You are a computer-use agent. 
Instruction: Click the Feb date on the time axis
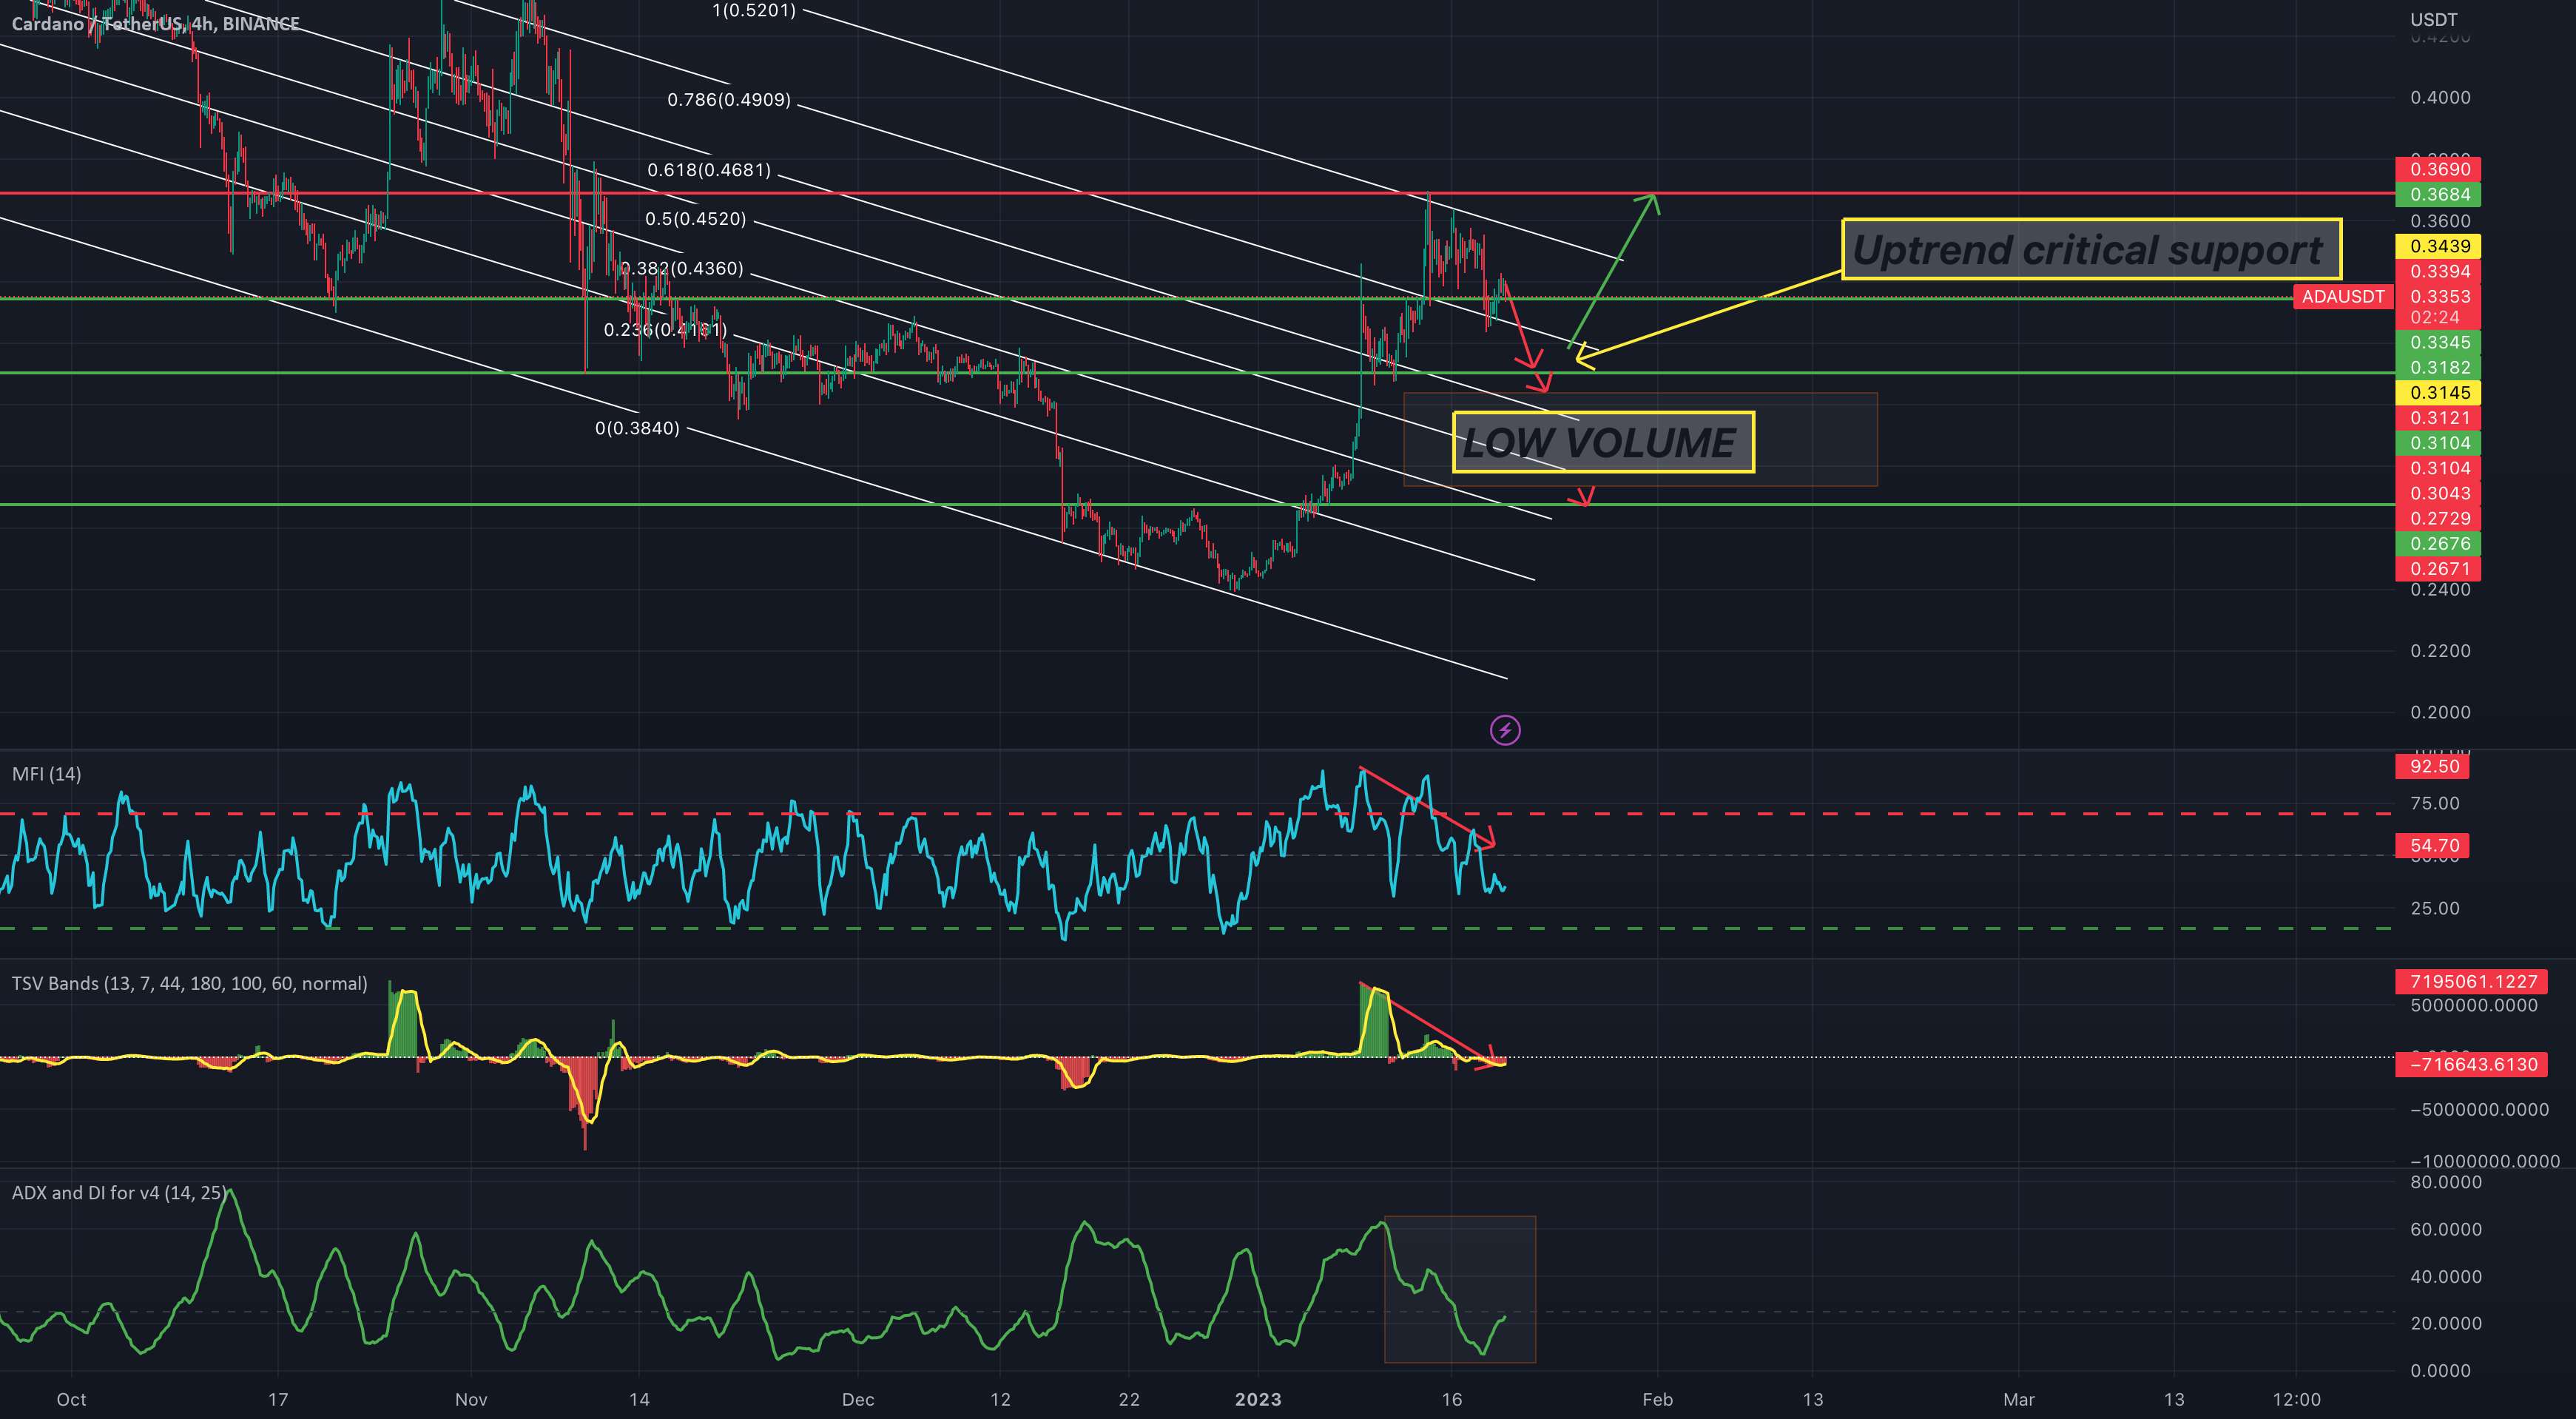pos(1657,1400)
